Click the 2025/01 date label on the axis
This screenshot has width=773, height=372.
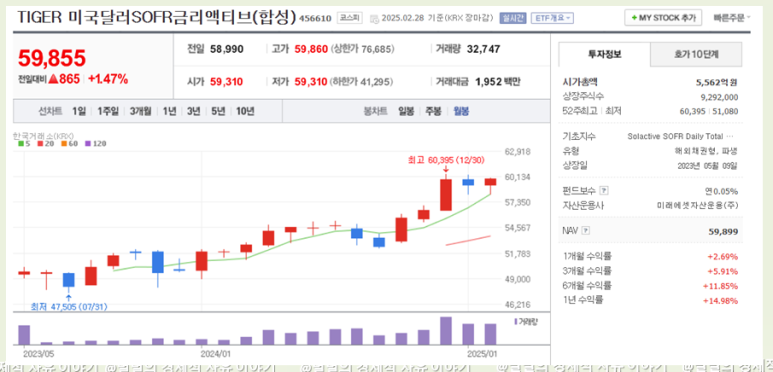tap(482, 353)
